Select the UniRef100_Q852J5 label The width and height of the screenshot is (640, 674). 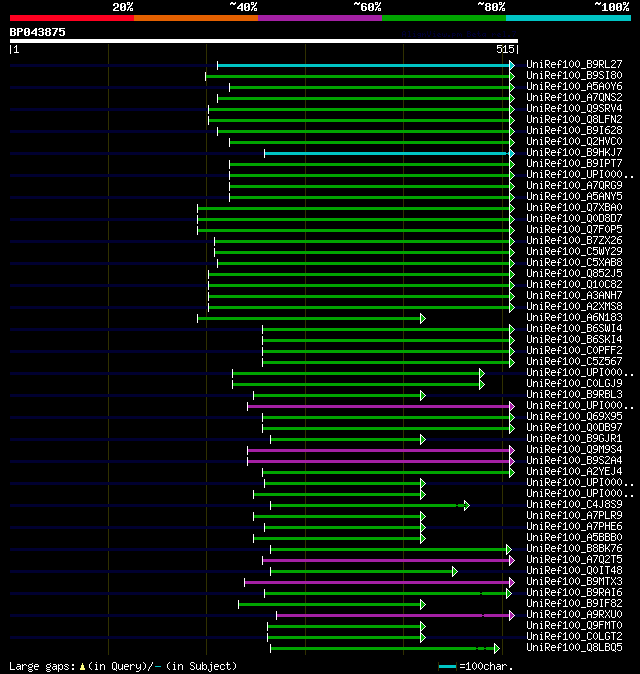tap(574, 274)
